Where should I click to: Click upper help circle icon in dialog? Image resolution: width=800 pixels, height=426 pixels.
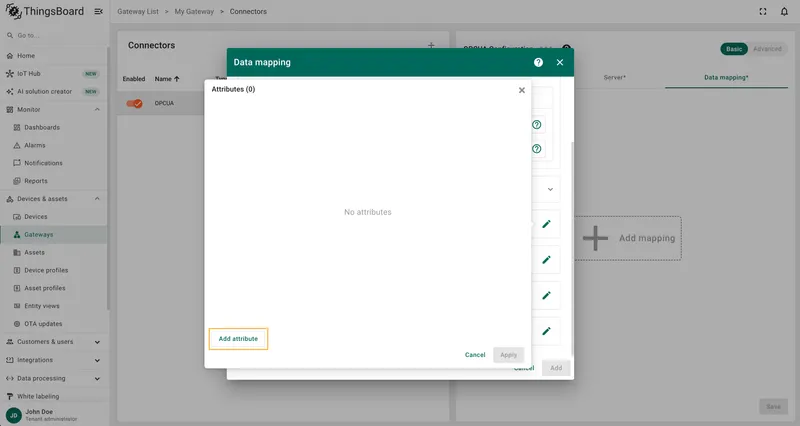point(537,124)
